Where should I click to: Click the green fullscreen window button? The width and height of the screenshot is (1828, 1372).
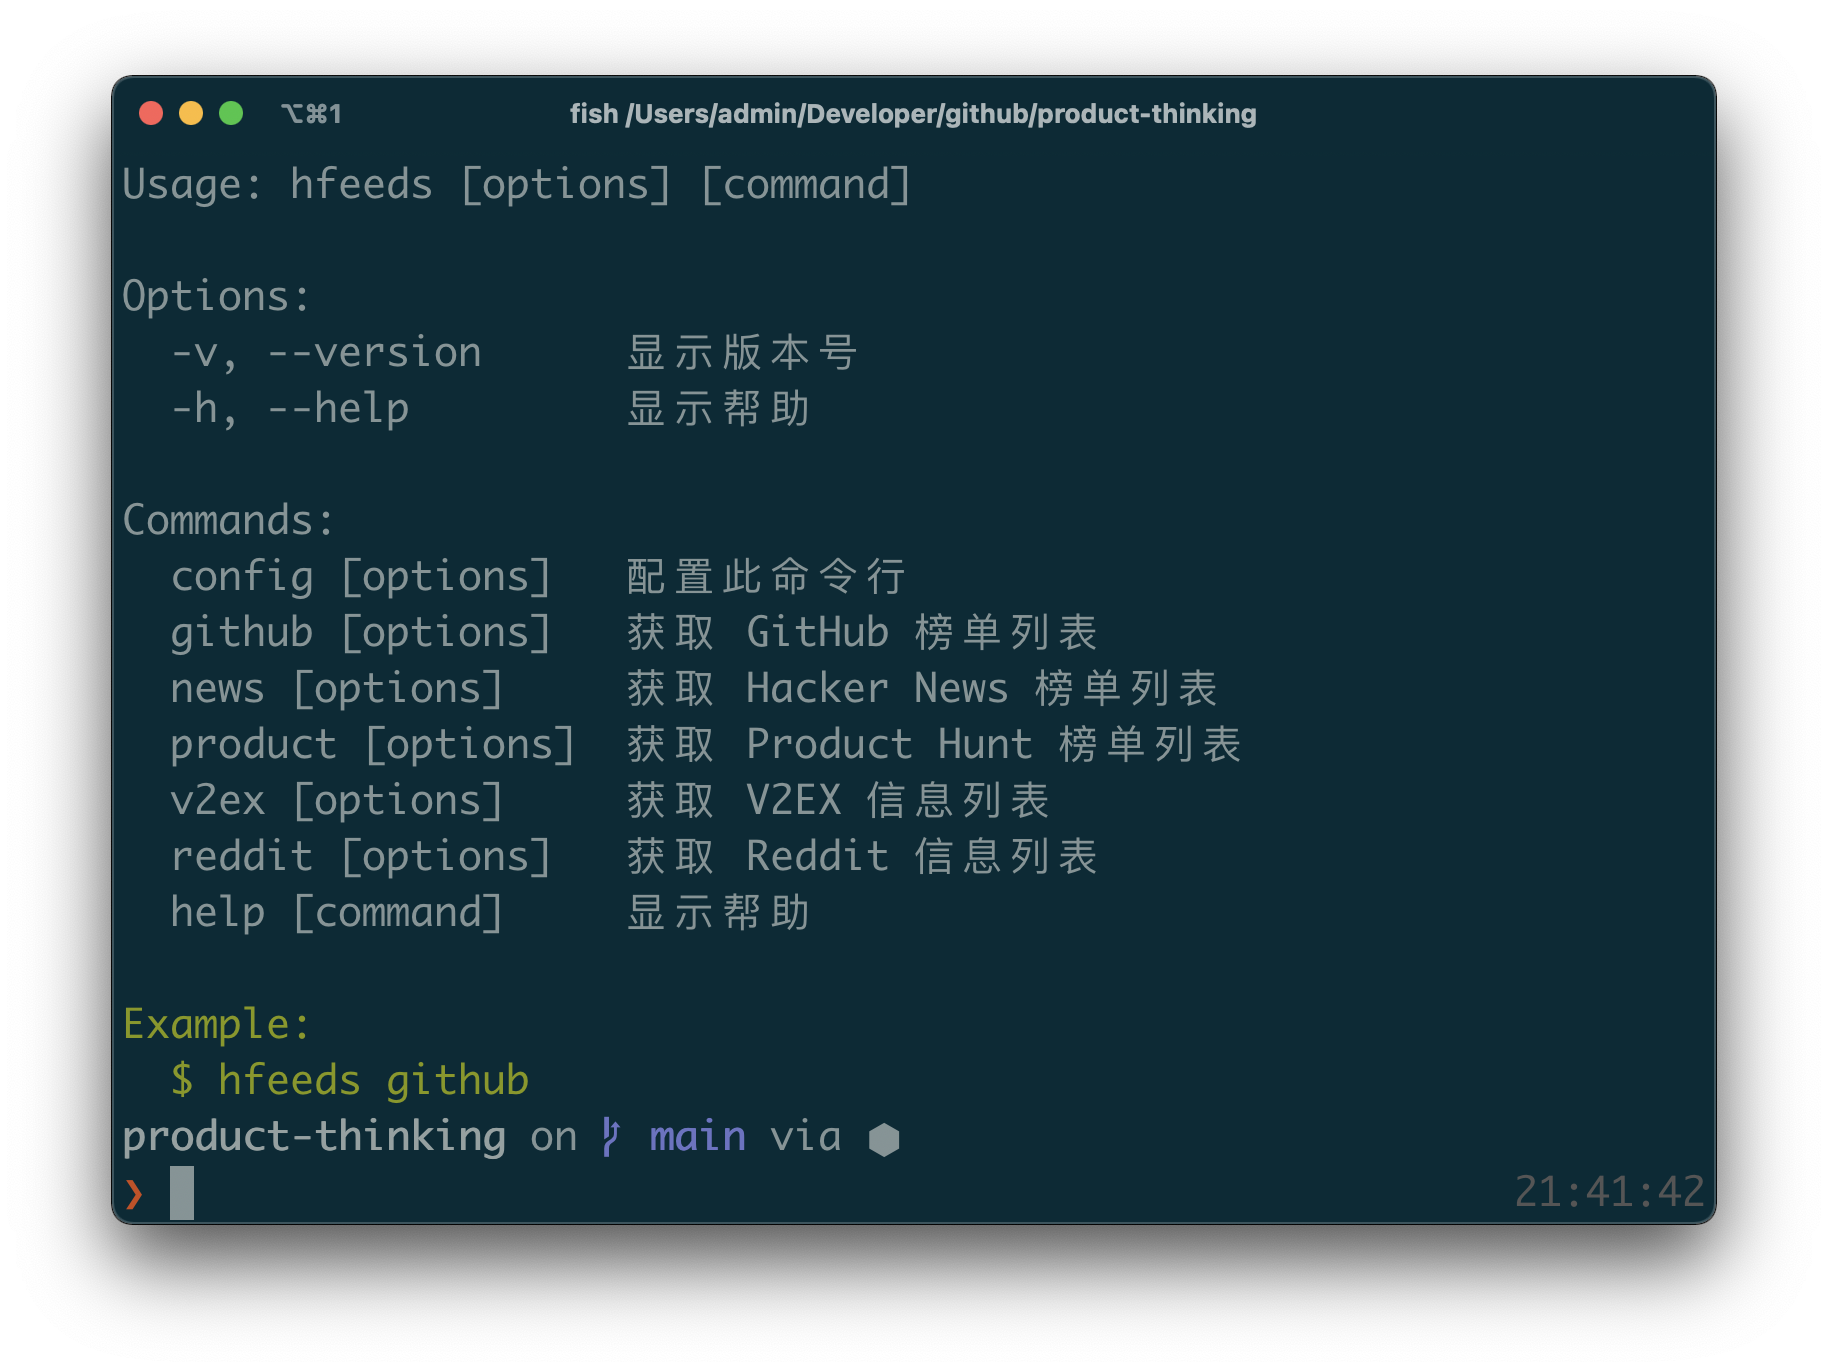pos(231,114)
